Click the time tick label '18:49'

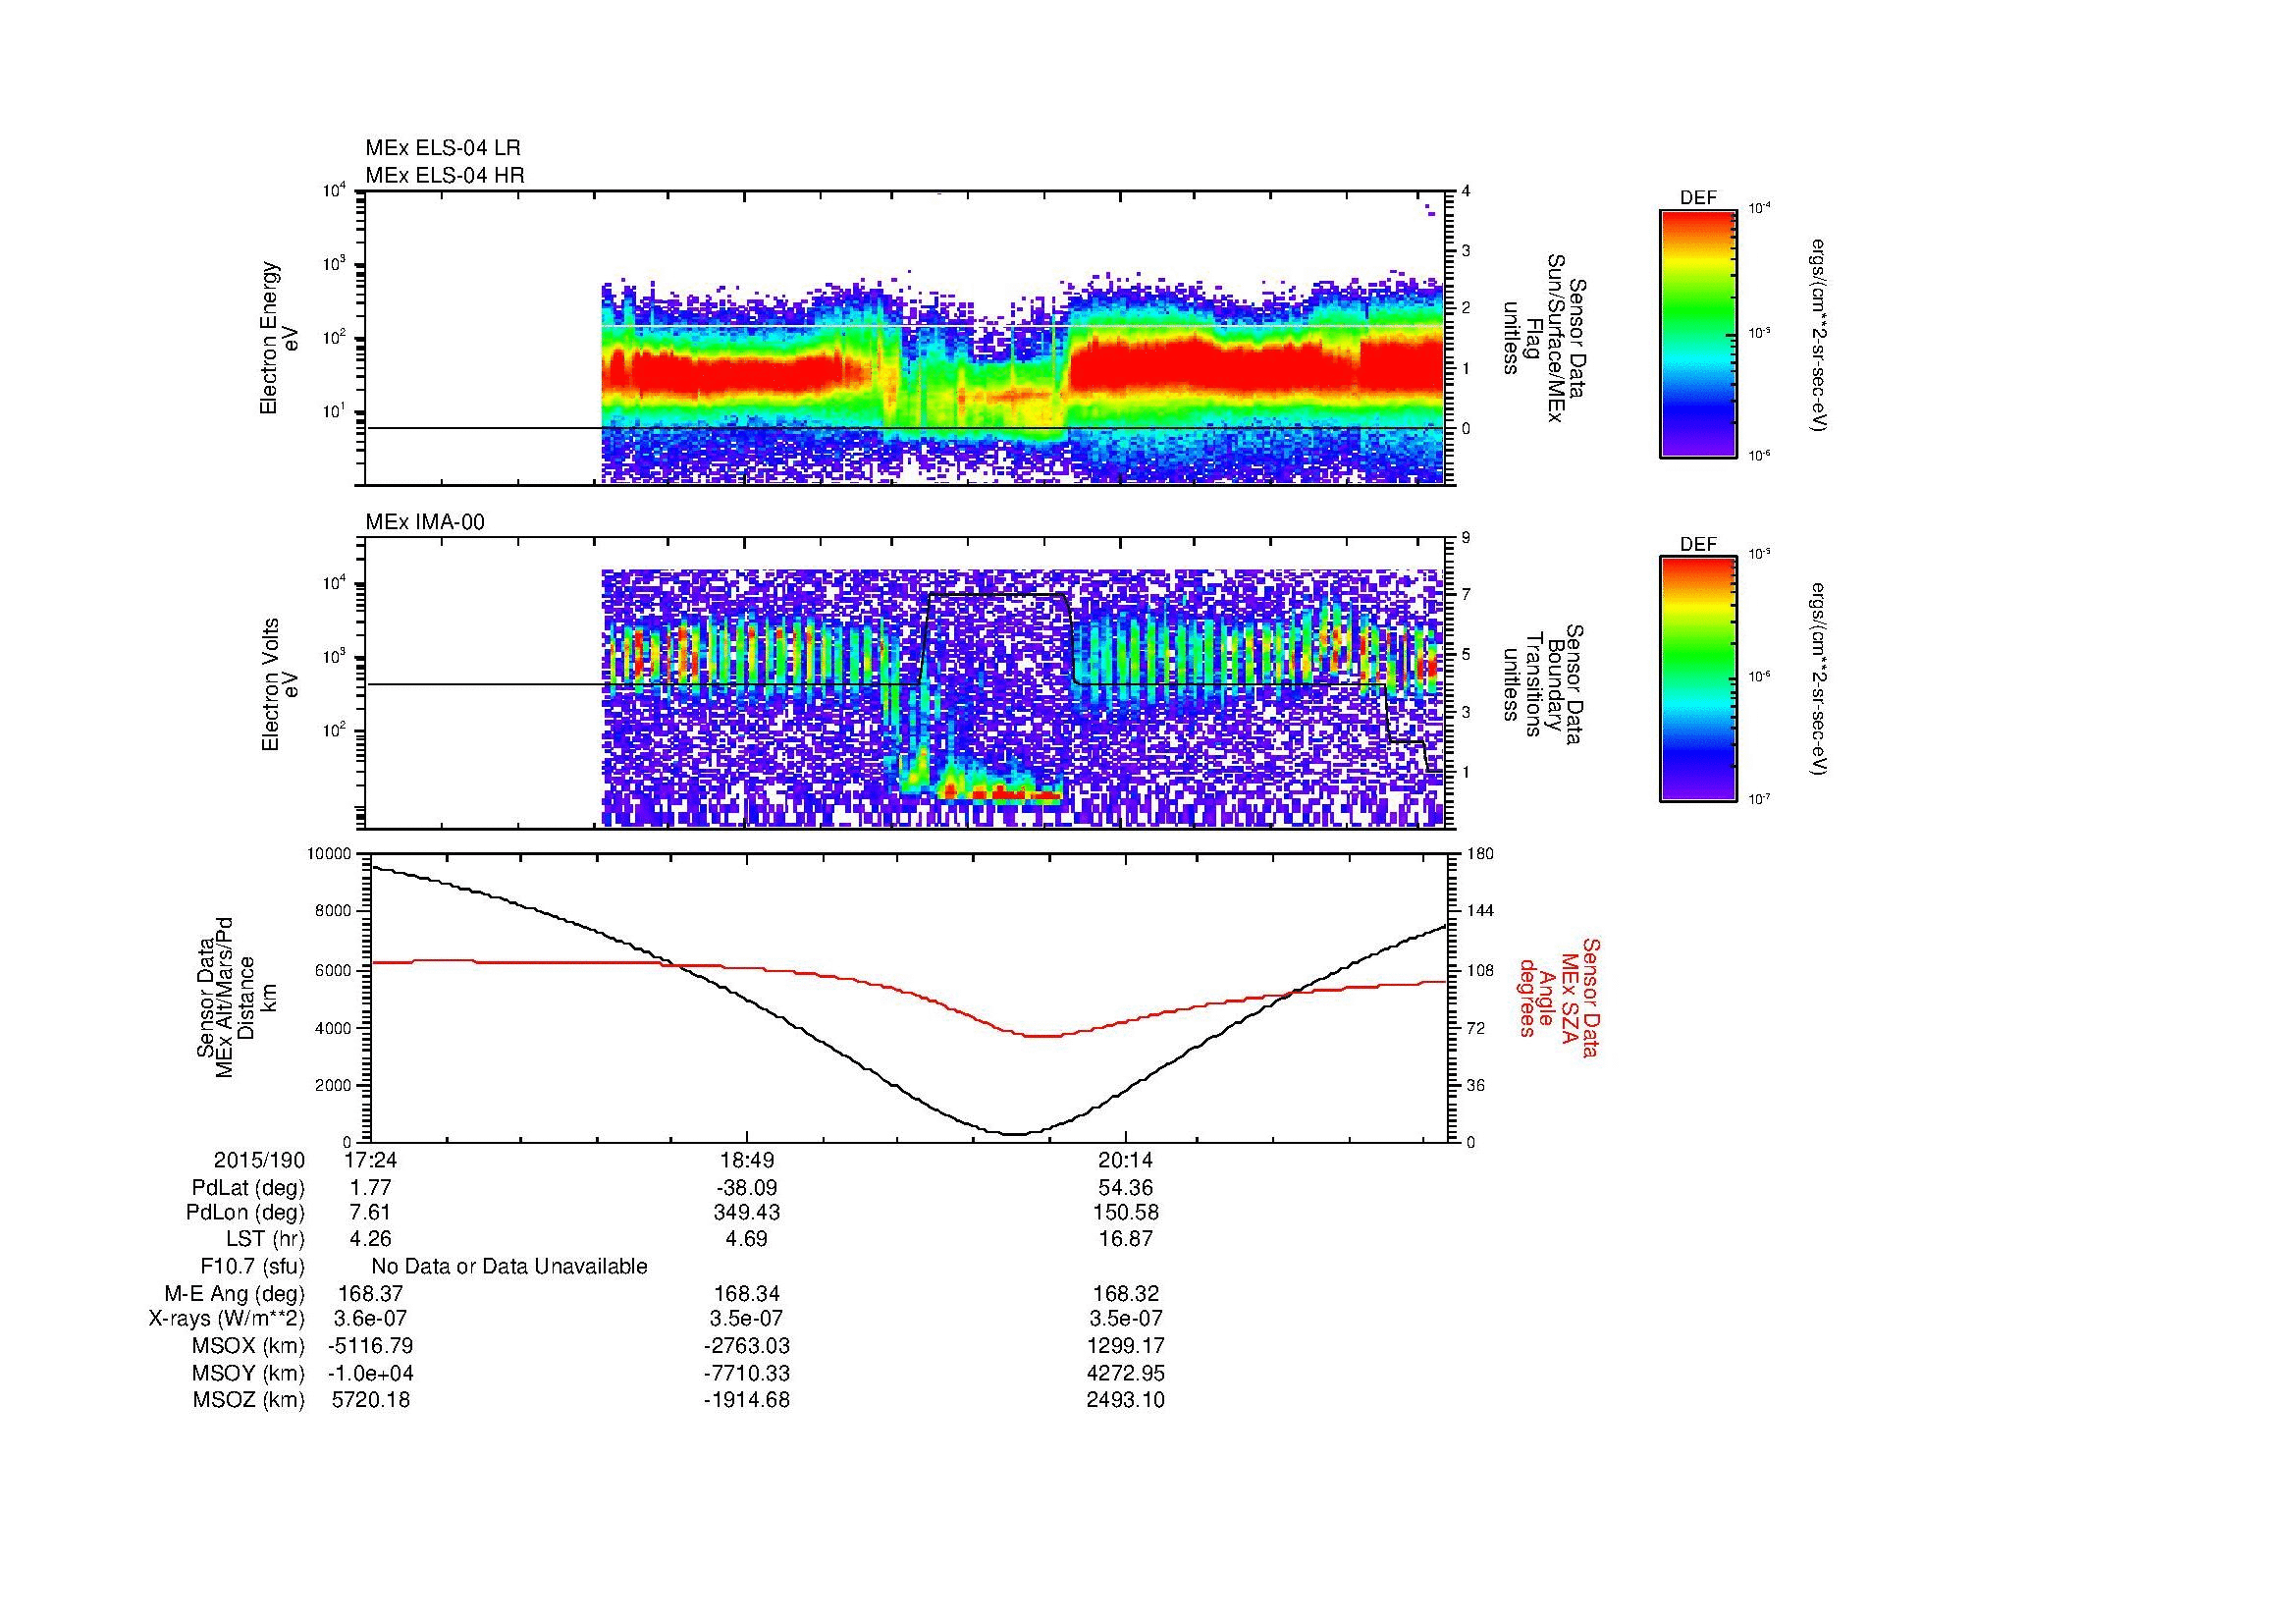tap(747, 1160)
